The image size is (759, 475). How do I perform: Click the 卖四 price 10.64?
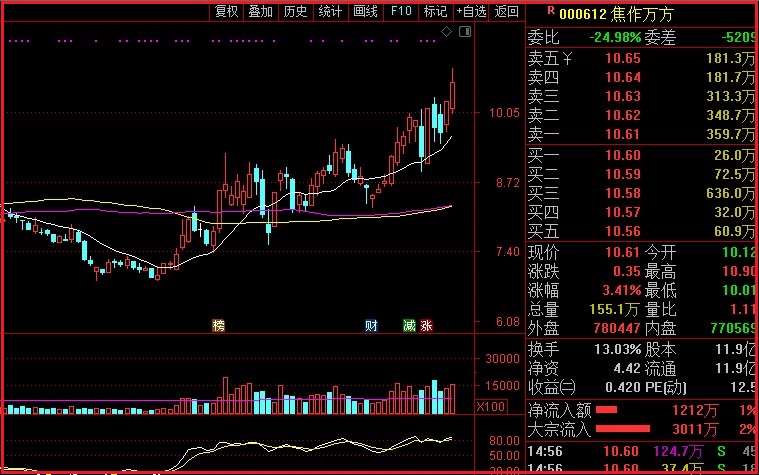(x=622, y=77)
